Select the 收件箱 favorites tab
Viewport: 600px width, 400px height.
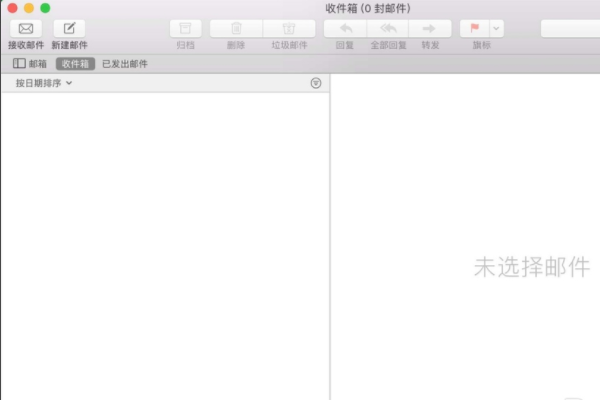75,64
